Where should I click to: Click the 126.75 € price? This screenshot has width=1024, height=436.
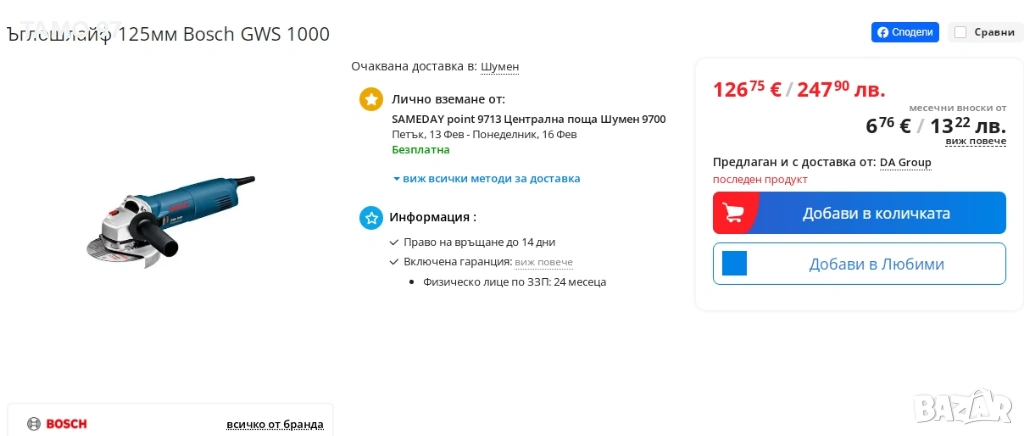tap(747, 89)
